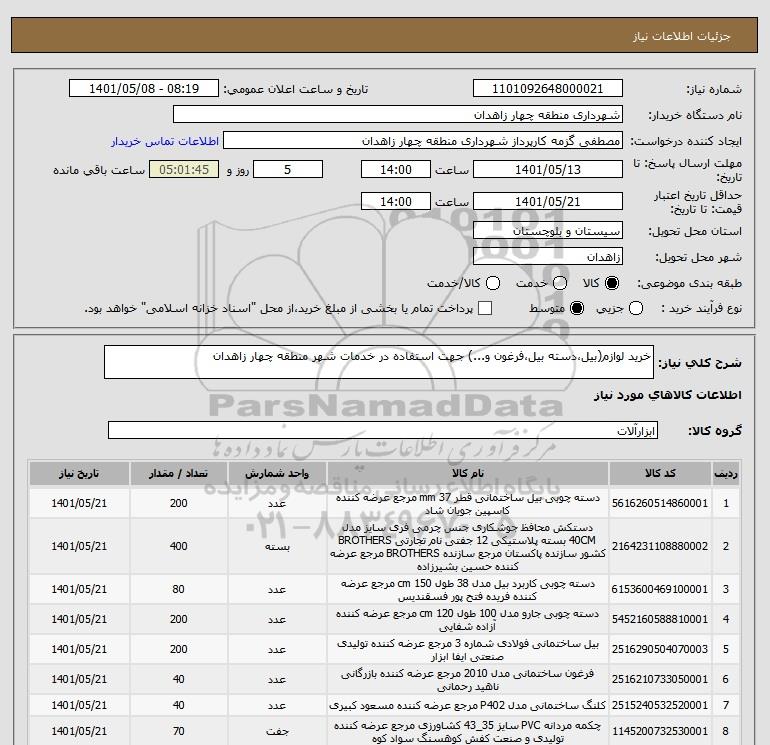Click the countdown timer 05:01:45
Screen dimensions: 770x745
tap(184, 170)
